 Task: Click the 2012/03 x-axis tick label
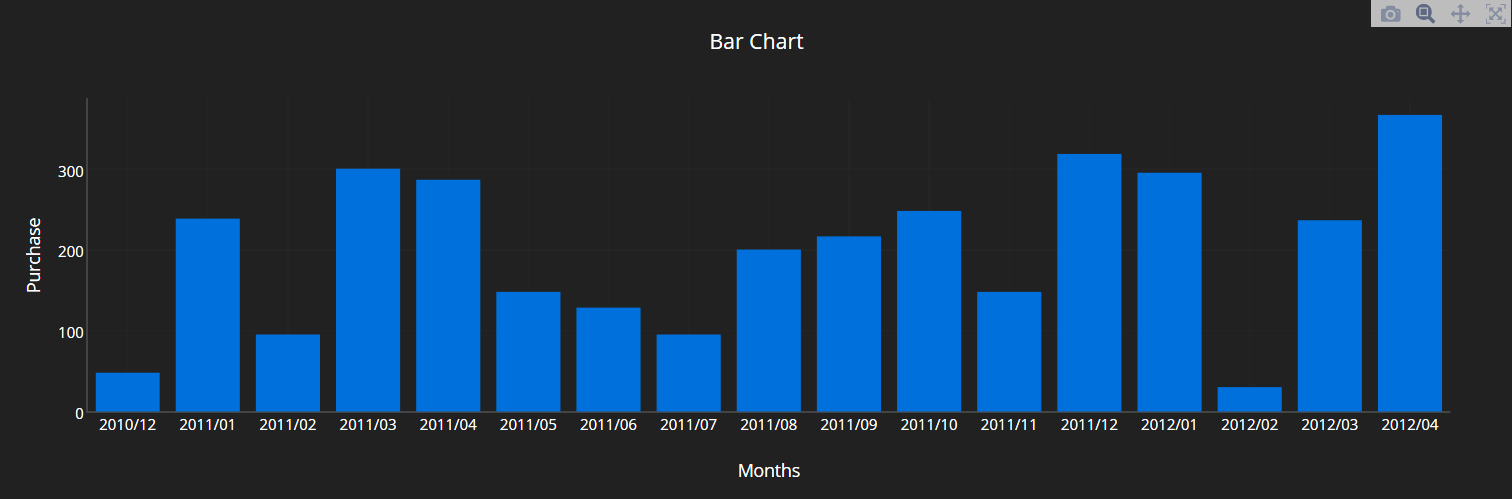(1329, 425)
